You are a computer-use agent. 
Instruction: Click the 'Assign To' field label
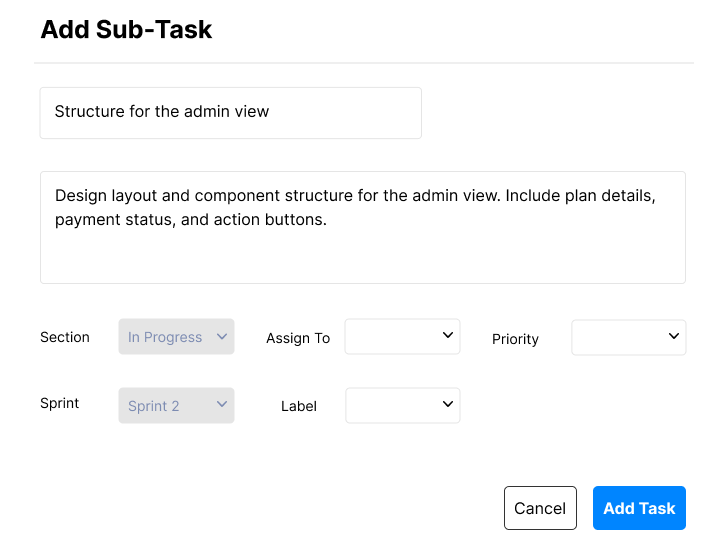pyautogui.click(x=298, y=338)
